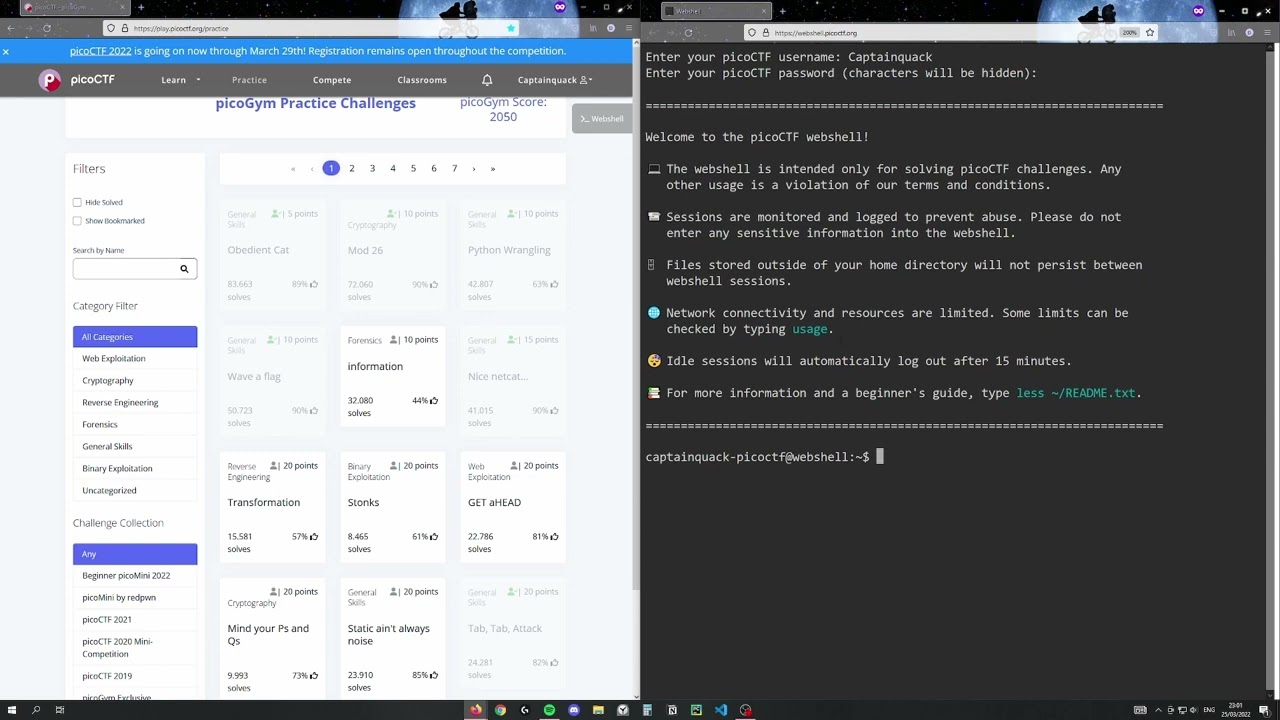Open the Practice nav item
Screen dimensions: 1280x720
click(249, 80)
